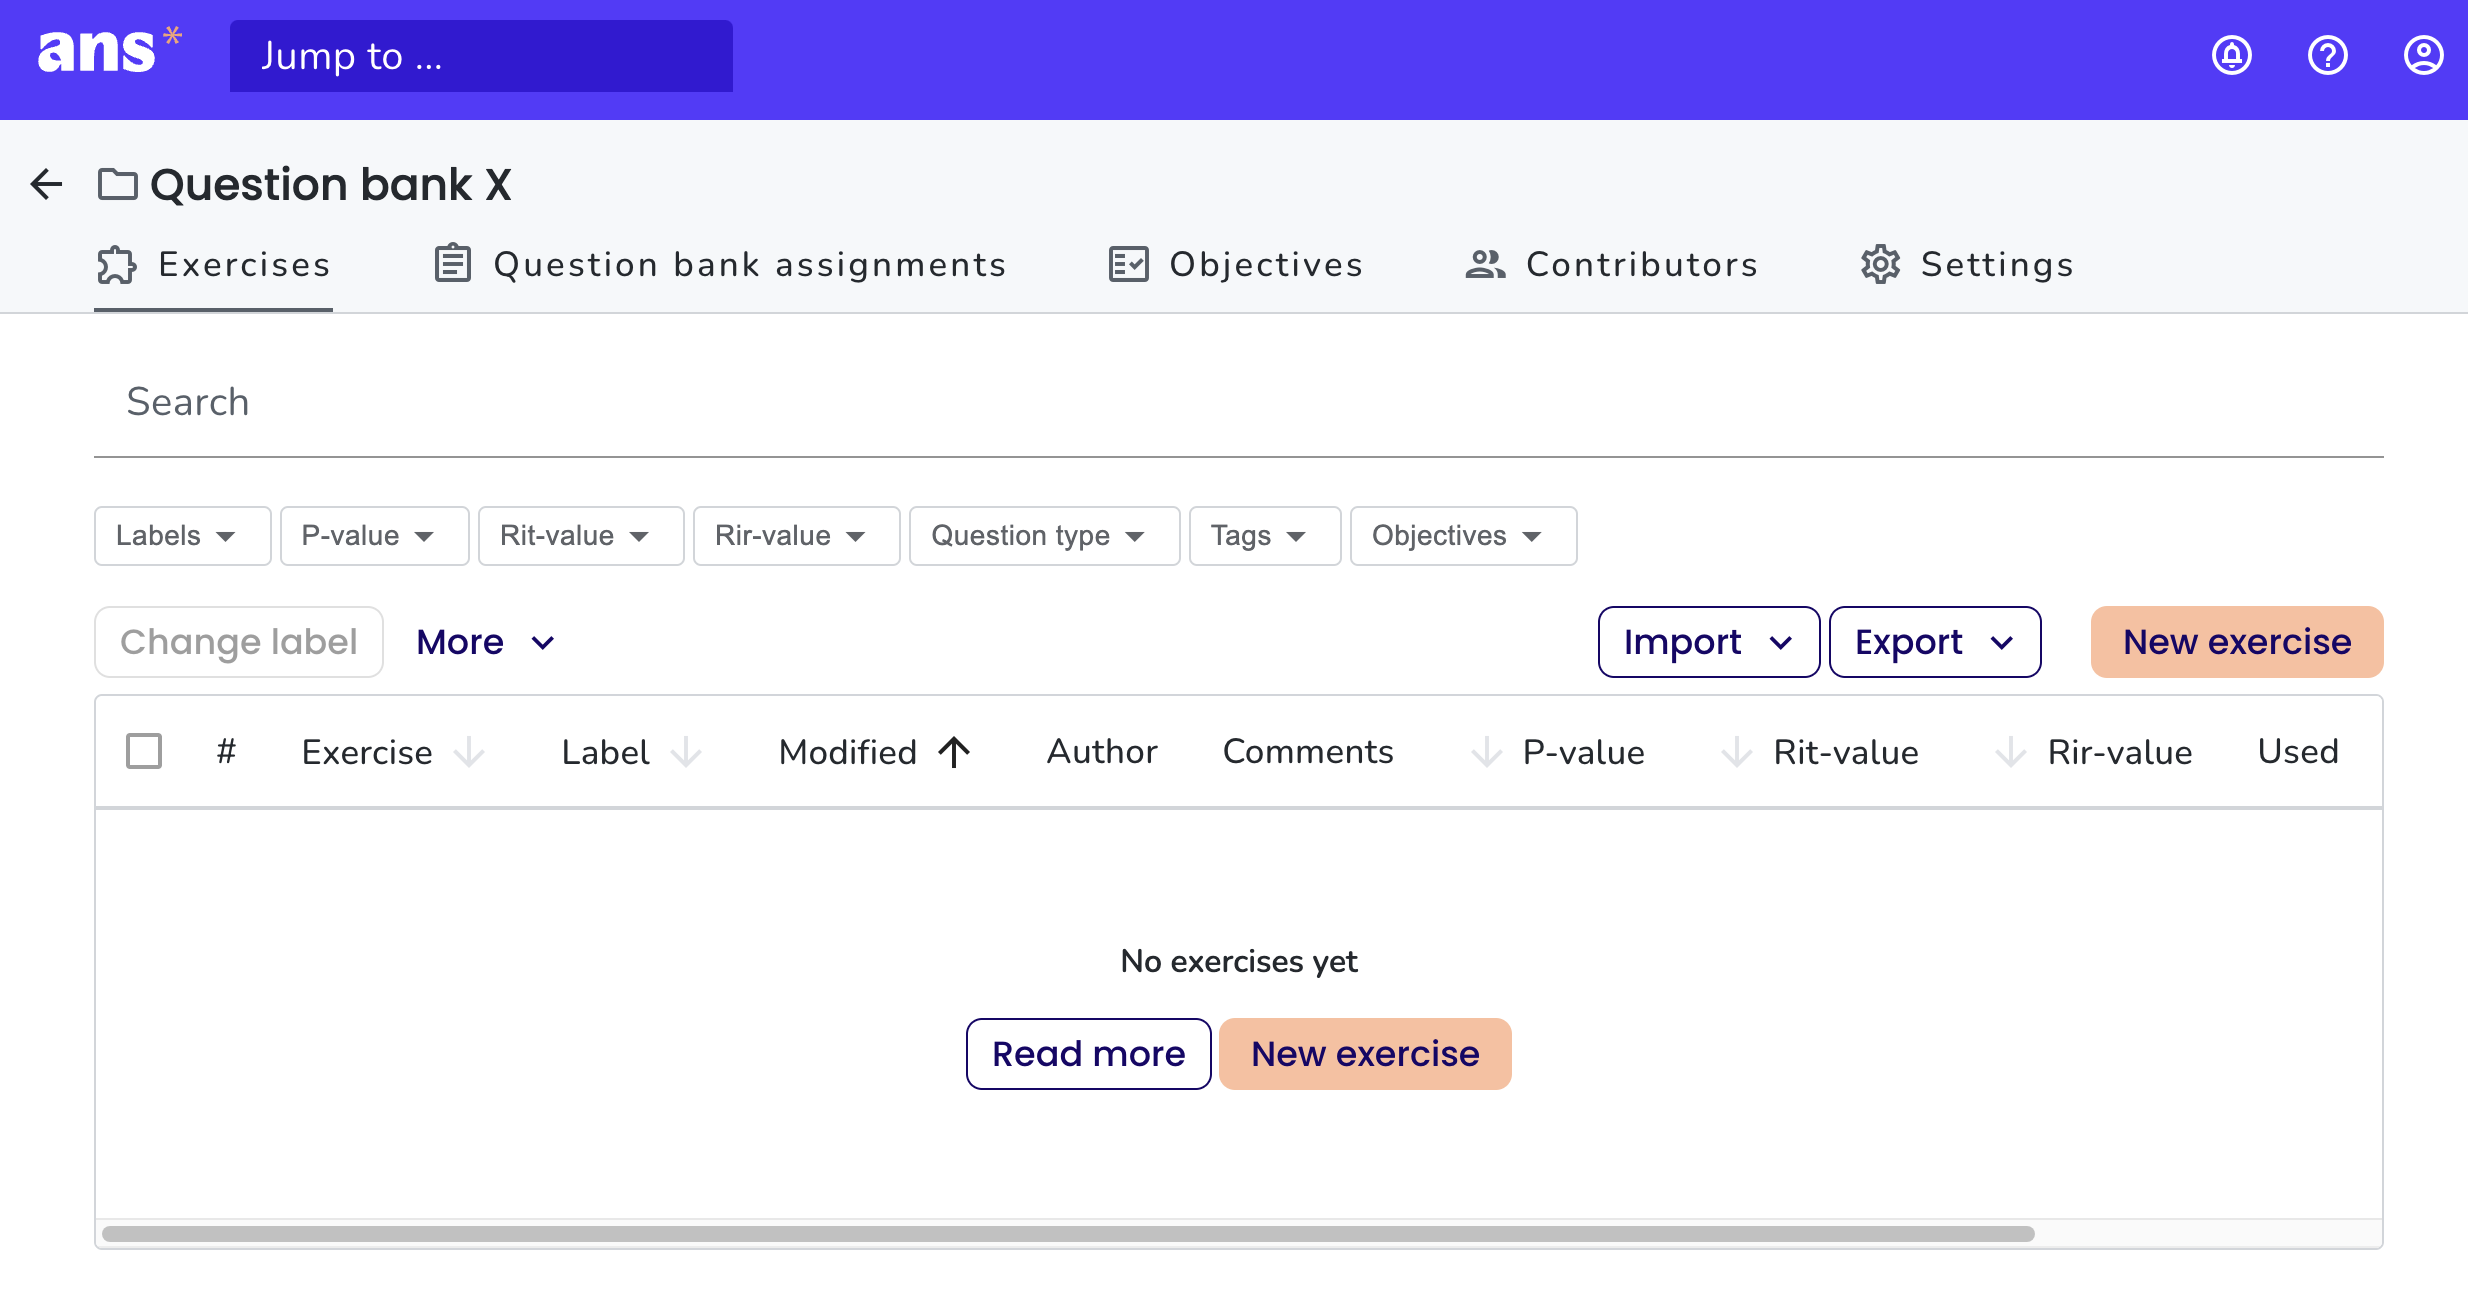The height and width of the screenshot is (1298, 2468).
Task: Click the top-right New exercise button
Action: point(2237,642)
